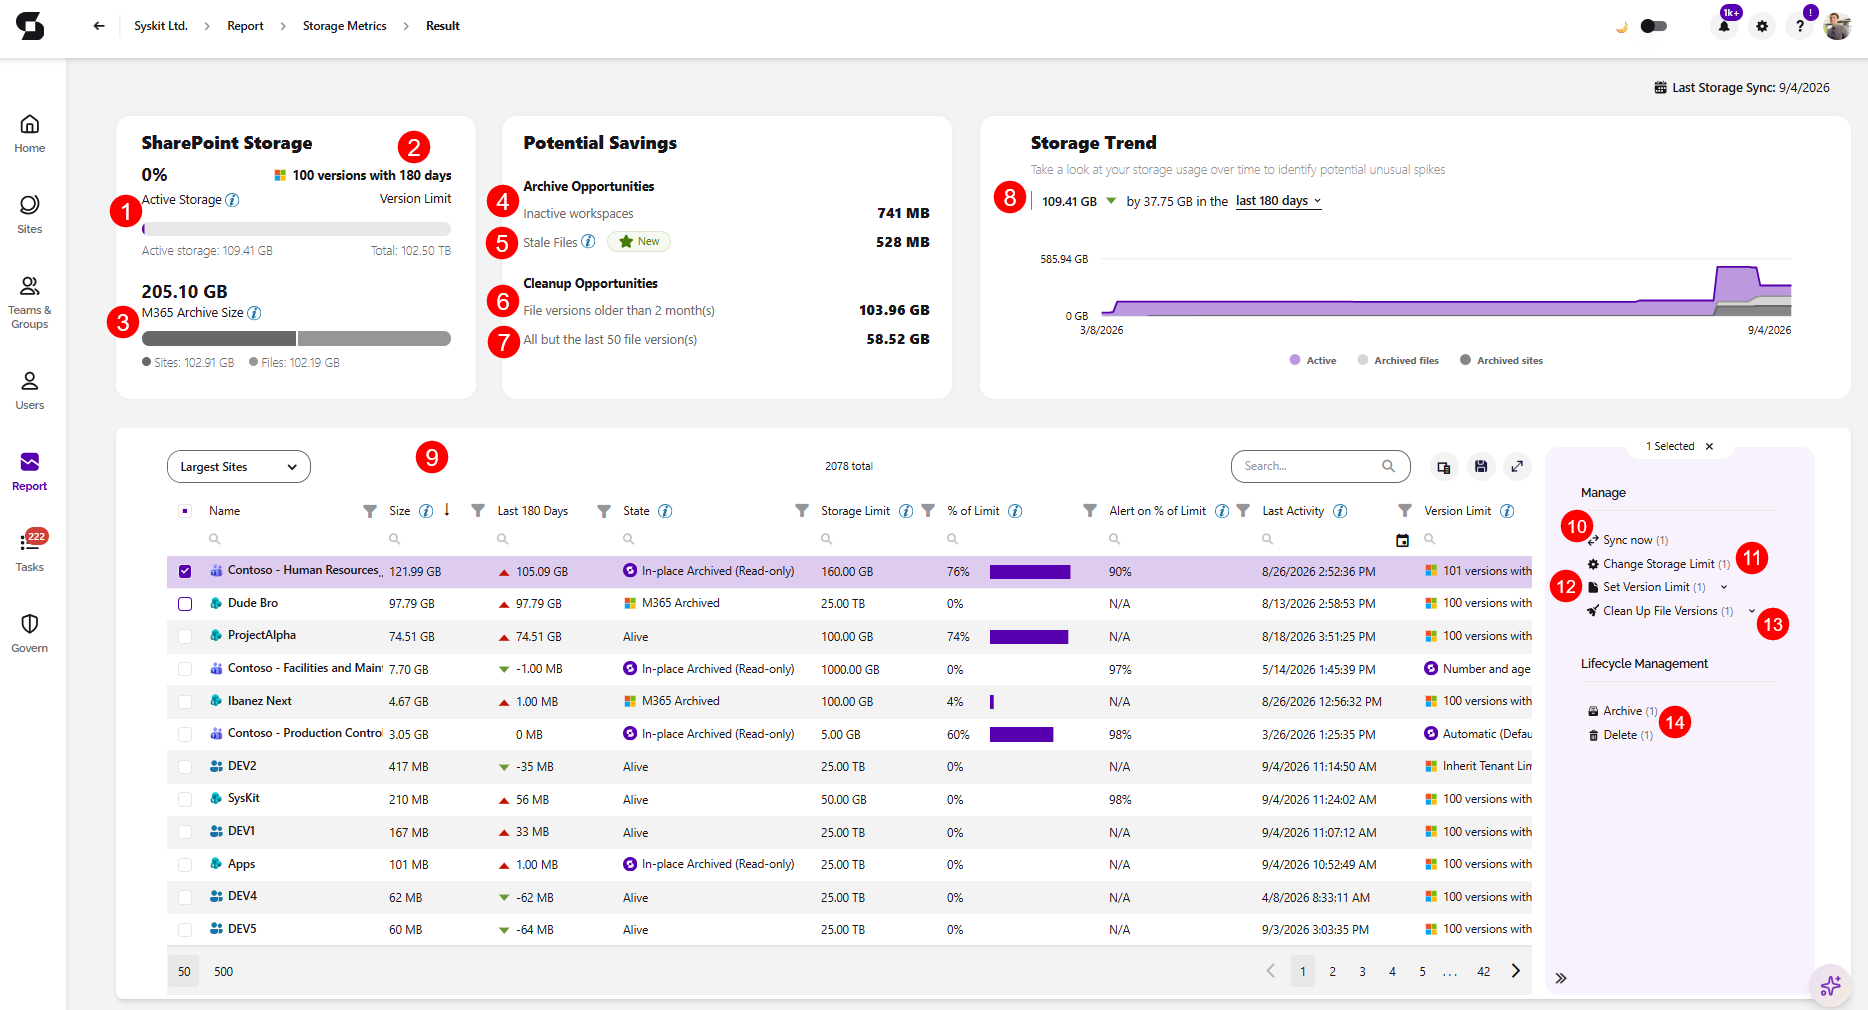
Task: Show info for Active Storage
Action: [x=232, y=200]
